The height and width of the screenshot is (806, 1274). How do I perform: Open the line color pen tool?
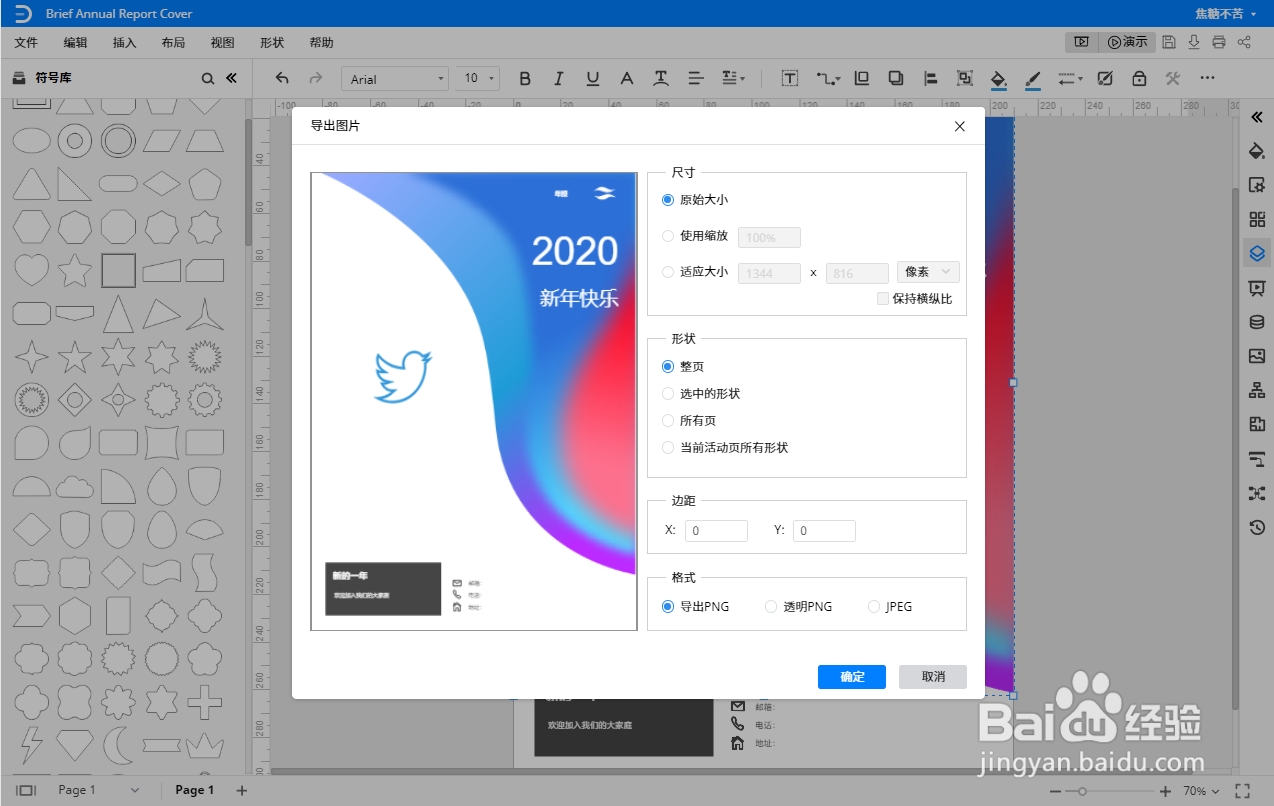click(x=1033, y=79)
